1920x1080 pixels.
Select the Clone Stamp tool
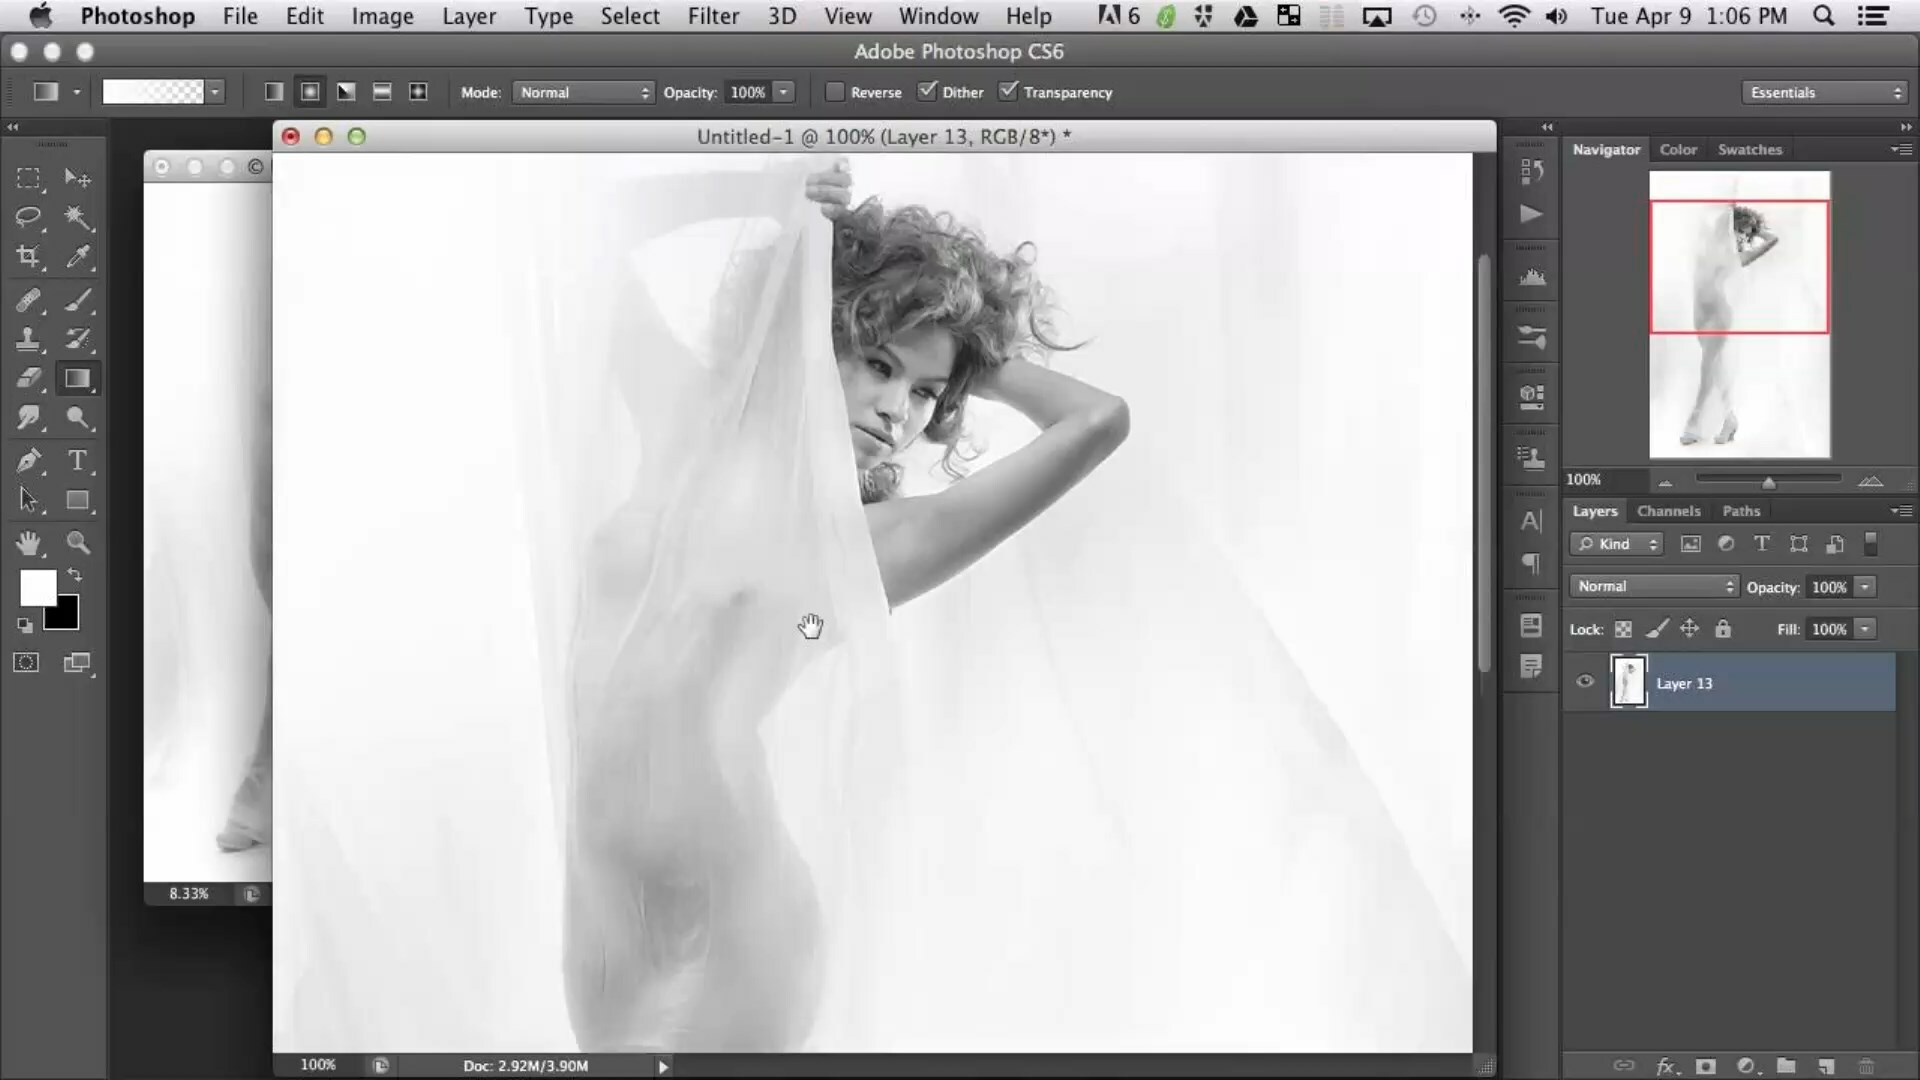coord(28,339)
